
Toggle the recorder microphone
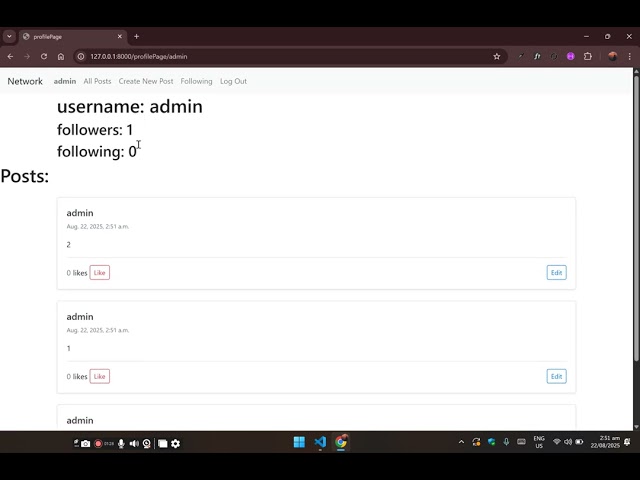point(121,443)
